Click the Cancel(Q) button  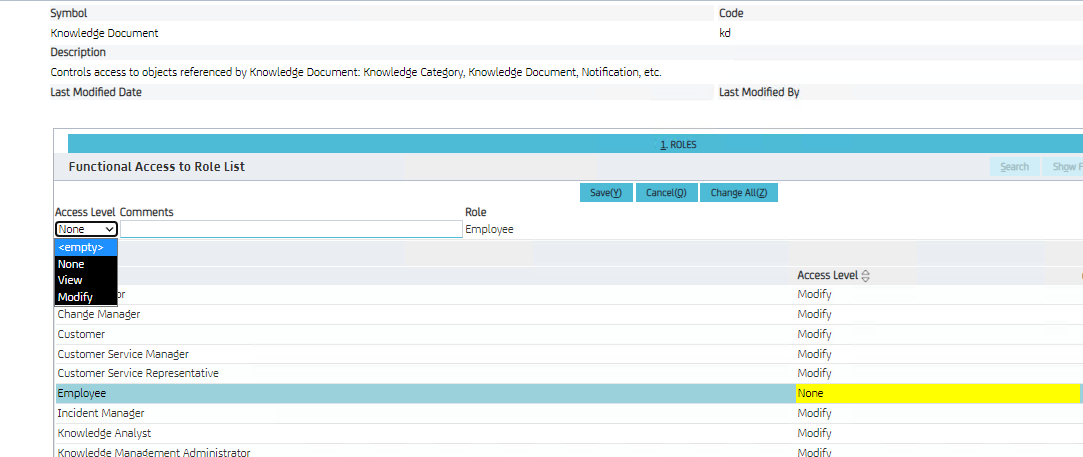[x=665, y=193]
